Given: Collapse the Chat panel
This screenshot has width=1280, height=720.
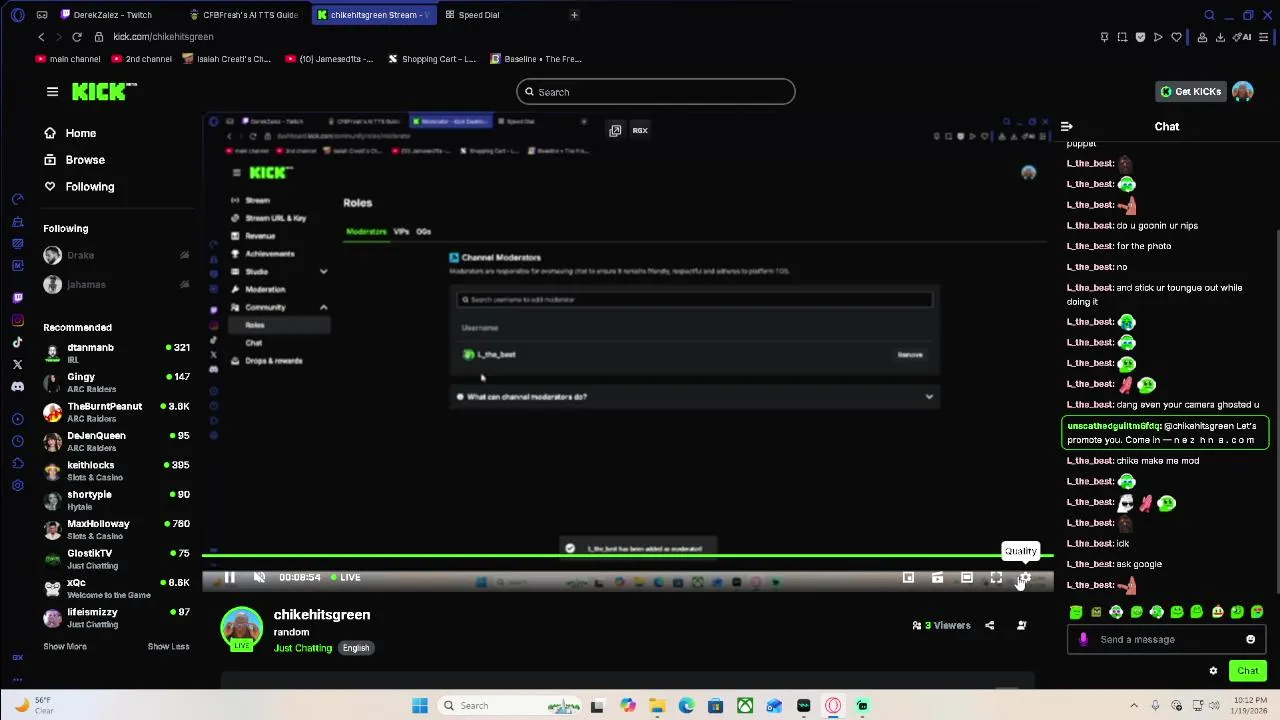Looking at the screenshot, I should 1067,127.
